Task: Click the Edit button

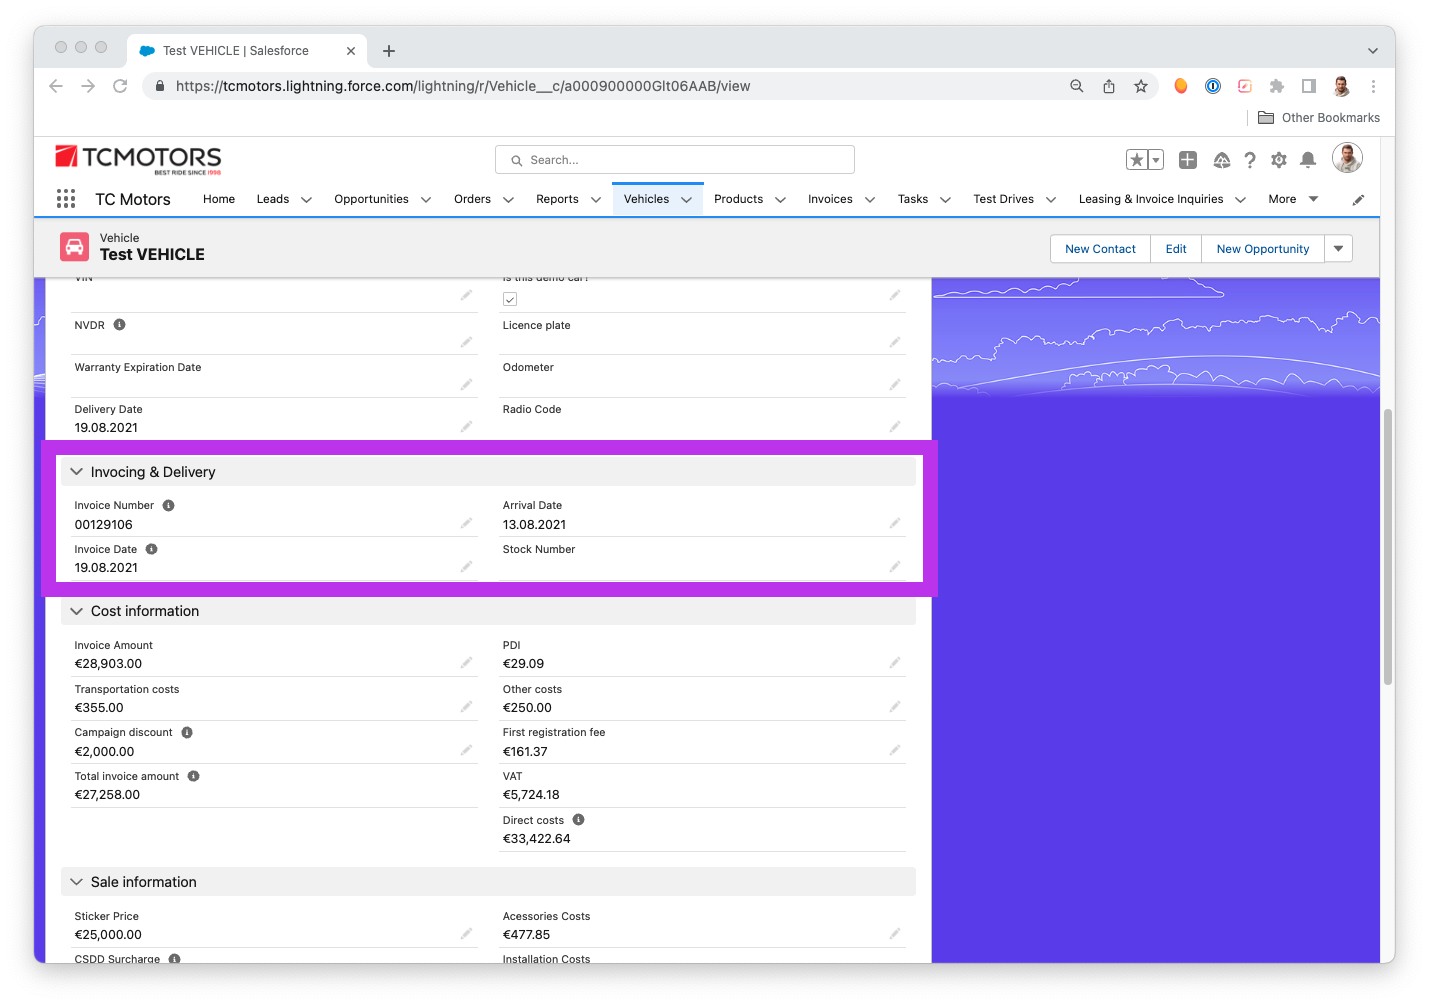Action: point(1176,249)
